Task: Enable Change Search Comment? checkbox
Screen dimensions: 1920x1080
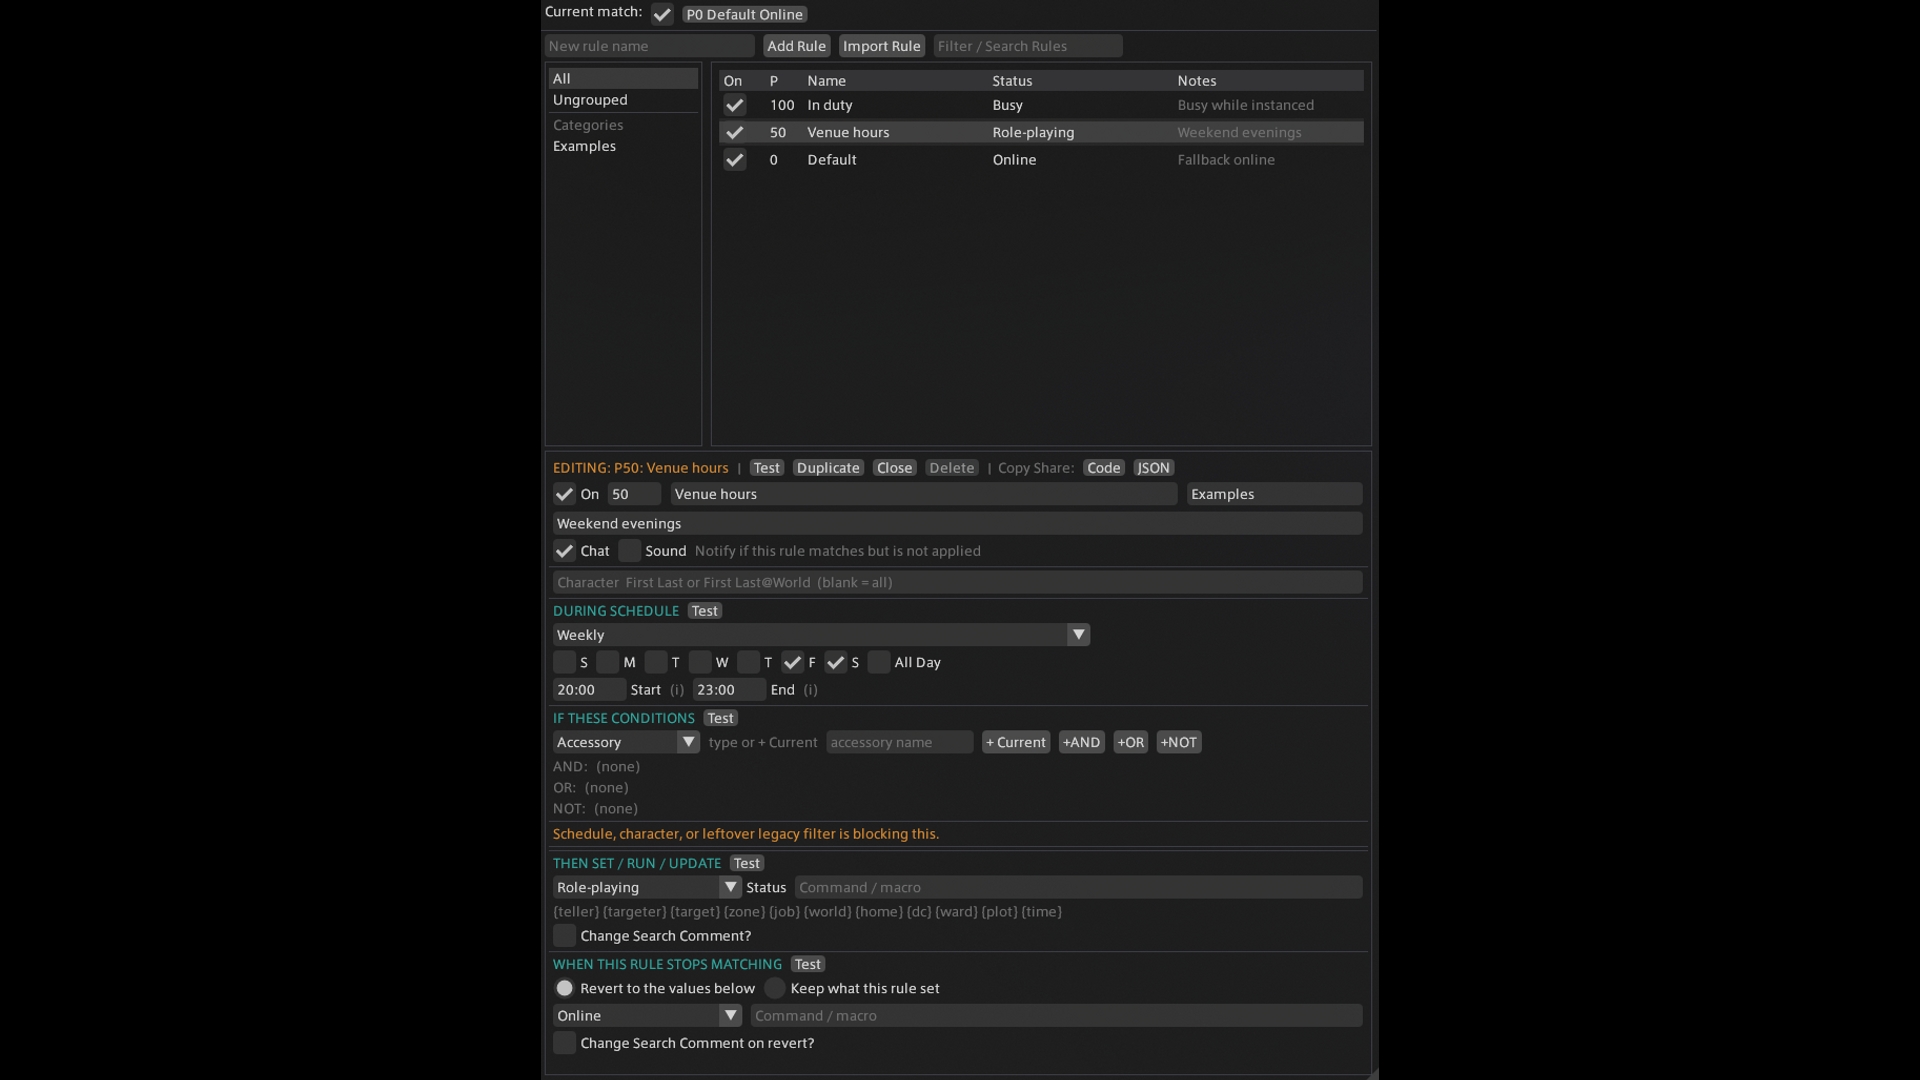Action: point(564,936)
